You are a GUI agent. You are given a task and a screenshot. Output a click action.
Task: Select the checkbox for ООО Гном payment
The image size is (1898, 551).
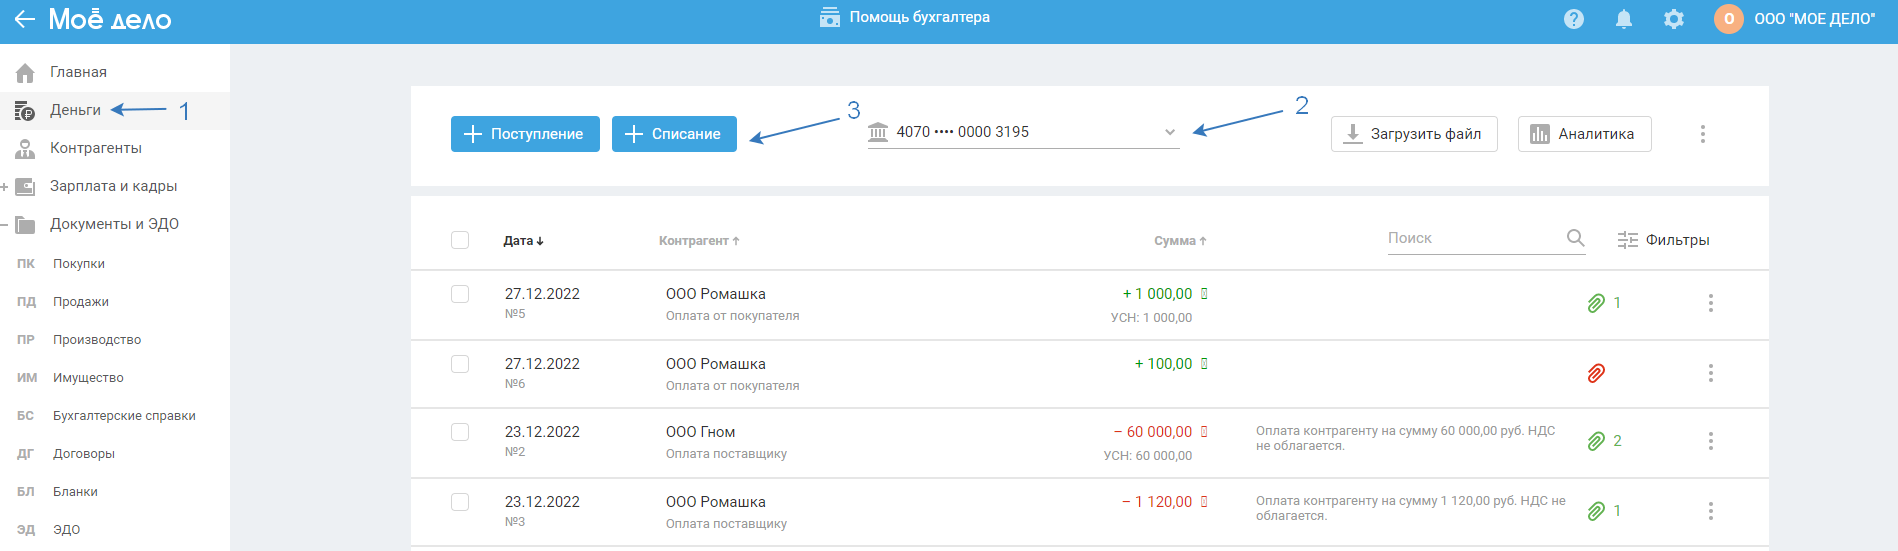(460, 432)
